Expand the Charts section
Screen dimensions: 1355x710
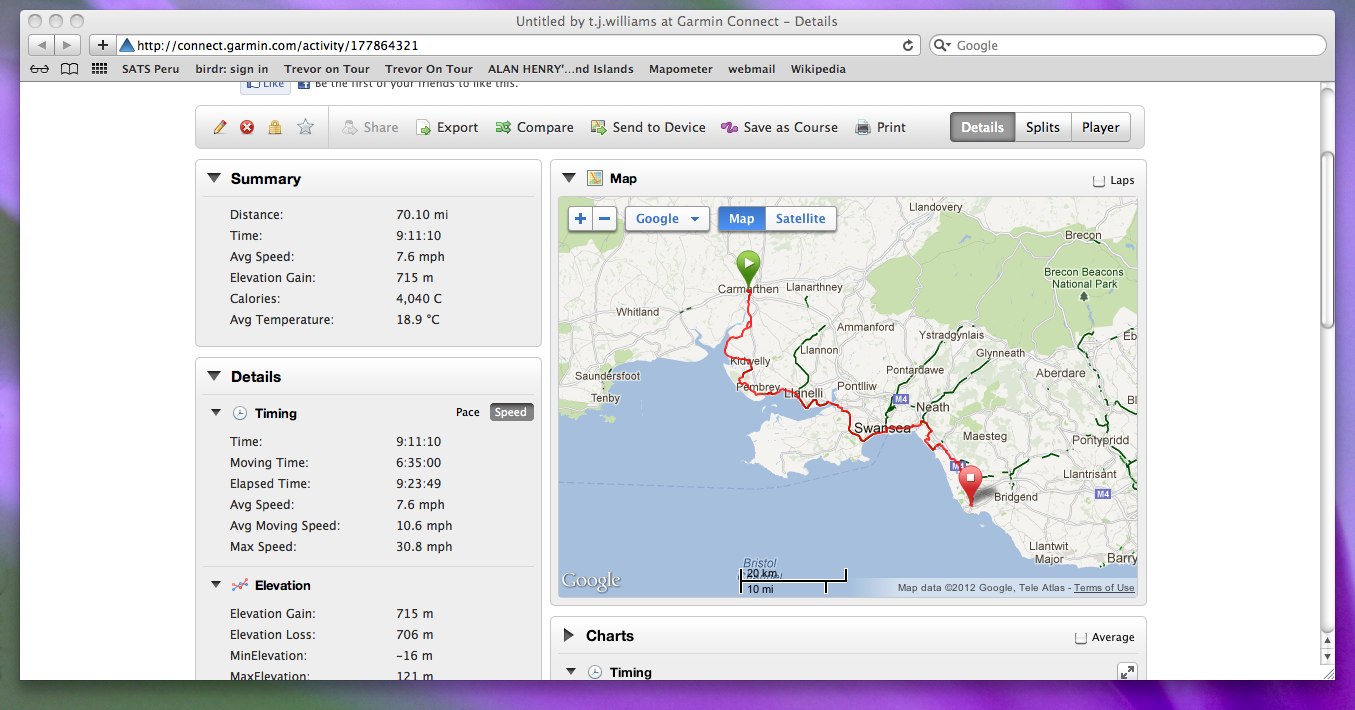click(x=569, y=636)
